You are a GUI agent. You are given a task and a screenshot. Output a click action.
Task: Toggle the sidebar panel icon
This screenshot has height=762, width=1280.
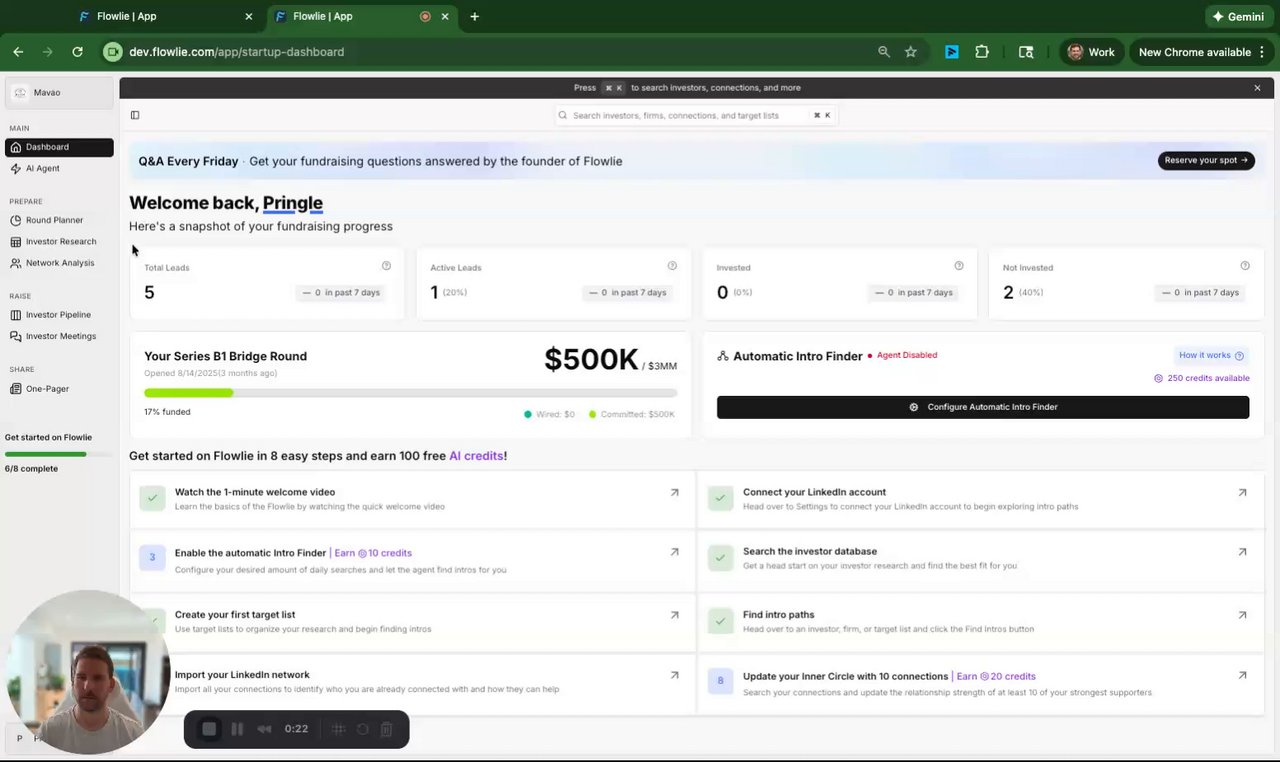pos(135,115)
